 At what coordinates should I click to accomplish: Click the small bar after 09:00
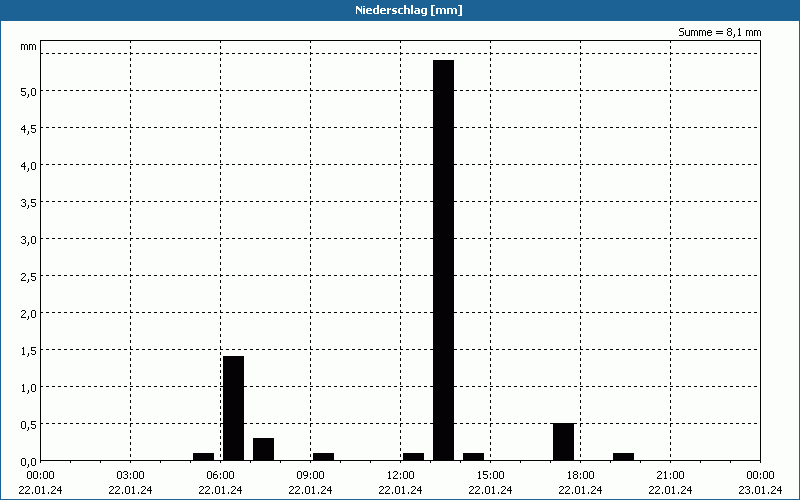[x=323, y=457]
